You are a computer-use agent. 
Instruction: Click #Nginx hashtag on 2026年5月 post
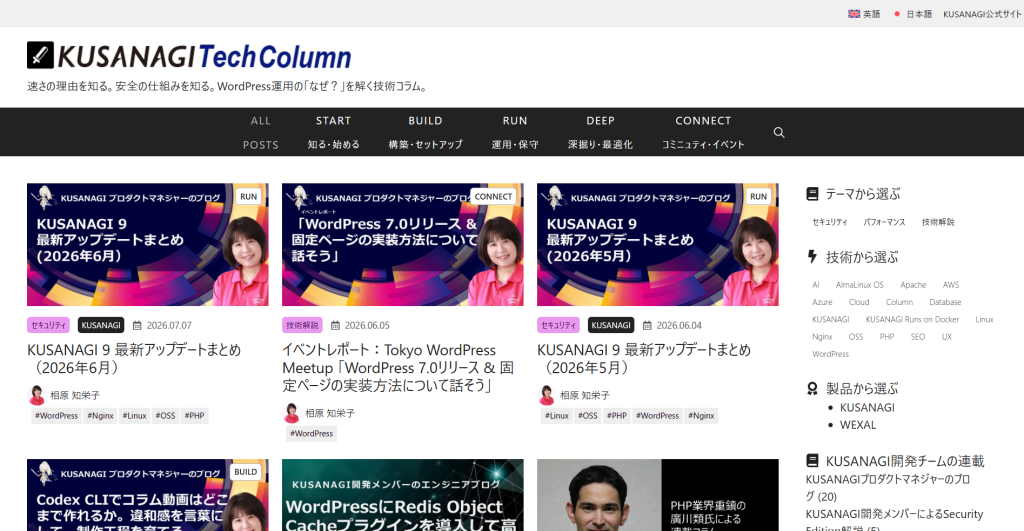tap(701, 416)
